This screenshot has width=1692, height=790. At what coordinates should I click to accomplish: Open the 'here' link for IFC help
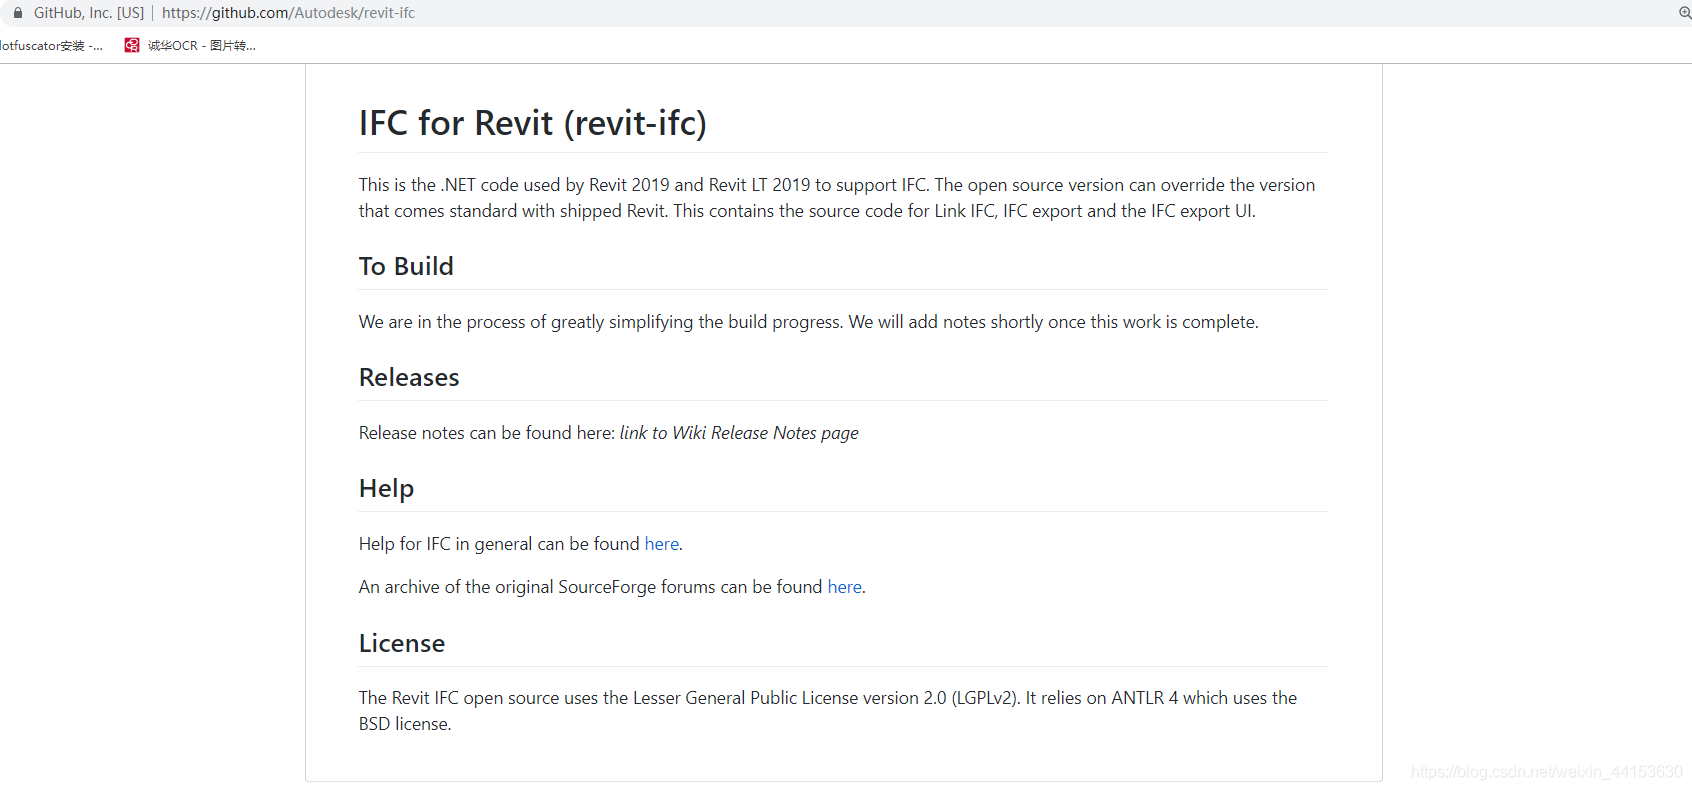662,544
